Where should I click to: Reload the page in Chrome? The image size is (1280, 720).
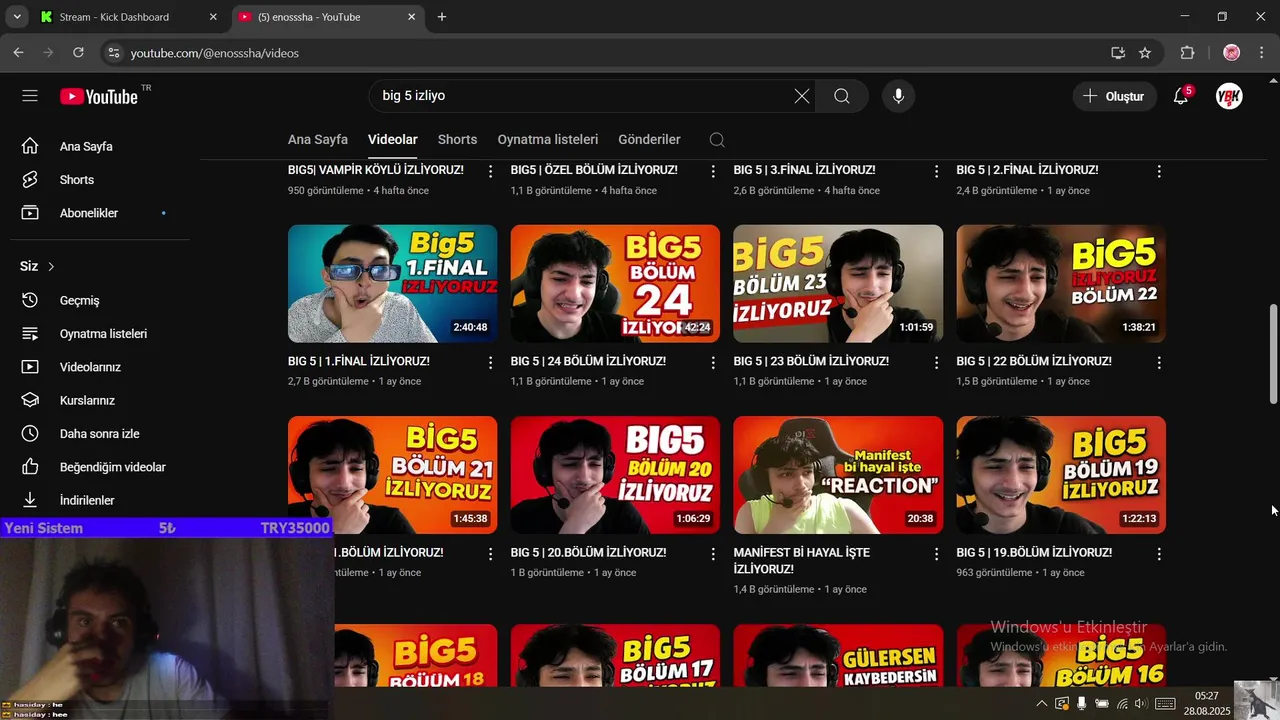[79, 53]
